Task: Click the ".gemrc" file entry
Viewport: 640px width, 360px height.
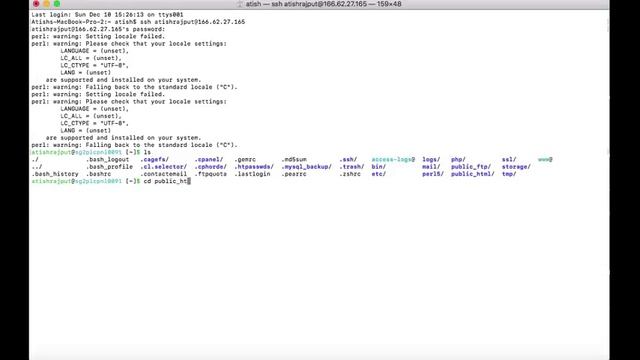Action: pos(245,160)
